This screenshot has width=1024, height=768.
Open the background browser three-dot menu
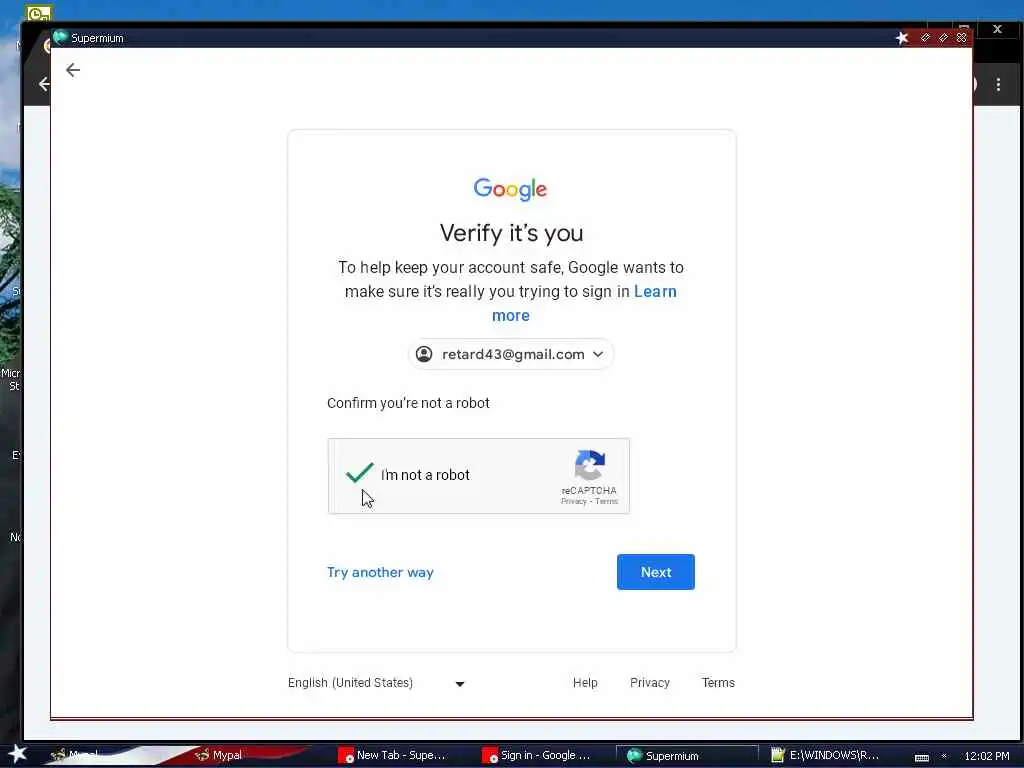pyautogui.click(x=998, y=84)
